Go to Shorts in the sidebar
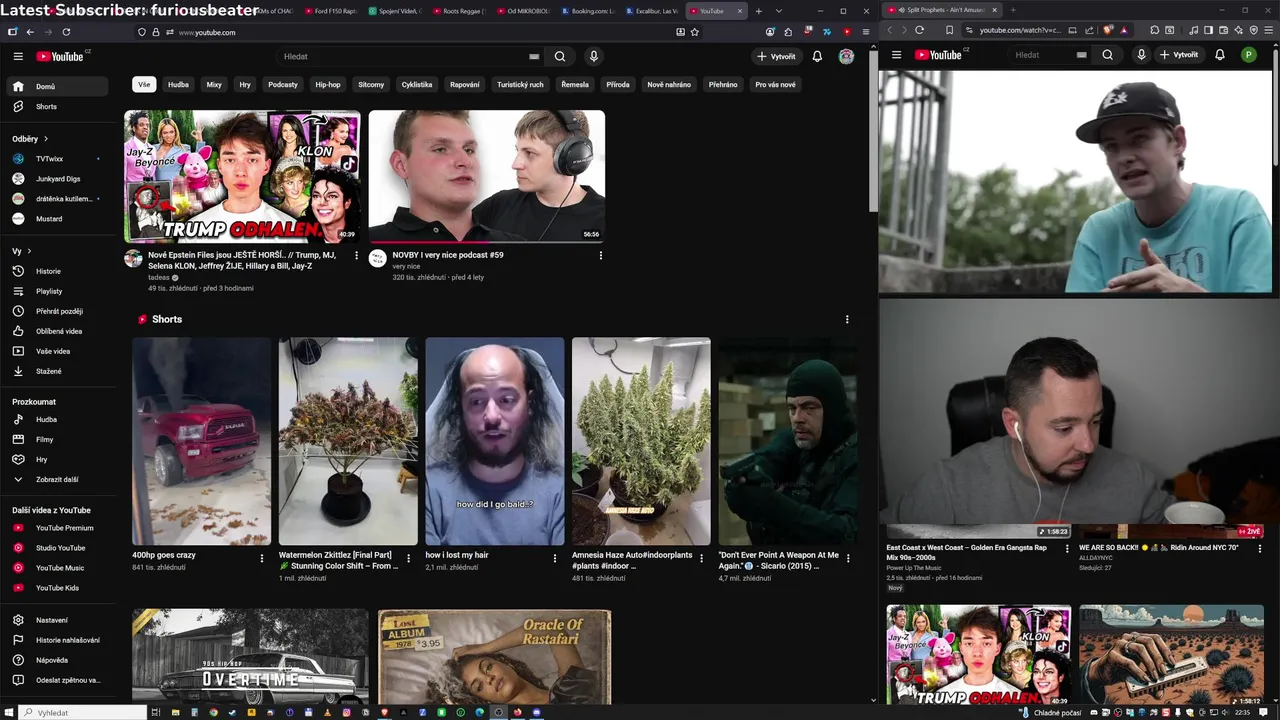The width and height of the screenshot is (1280, 720). (60, 106)
